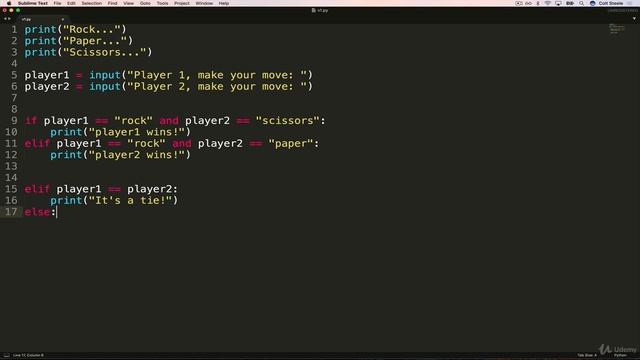This screenshot has height=360, width=640.
Task: Open the File menu
Action: tap(58, 3)
